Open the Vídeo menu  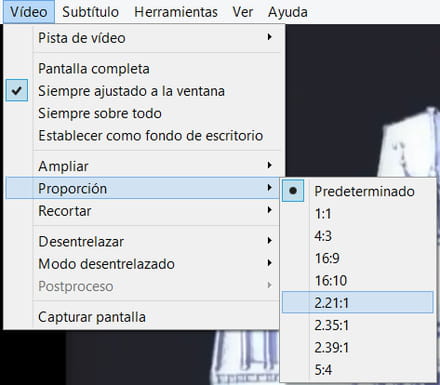[x=29, y=12]
